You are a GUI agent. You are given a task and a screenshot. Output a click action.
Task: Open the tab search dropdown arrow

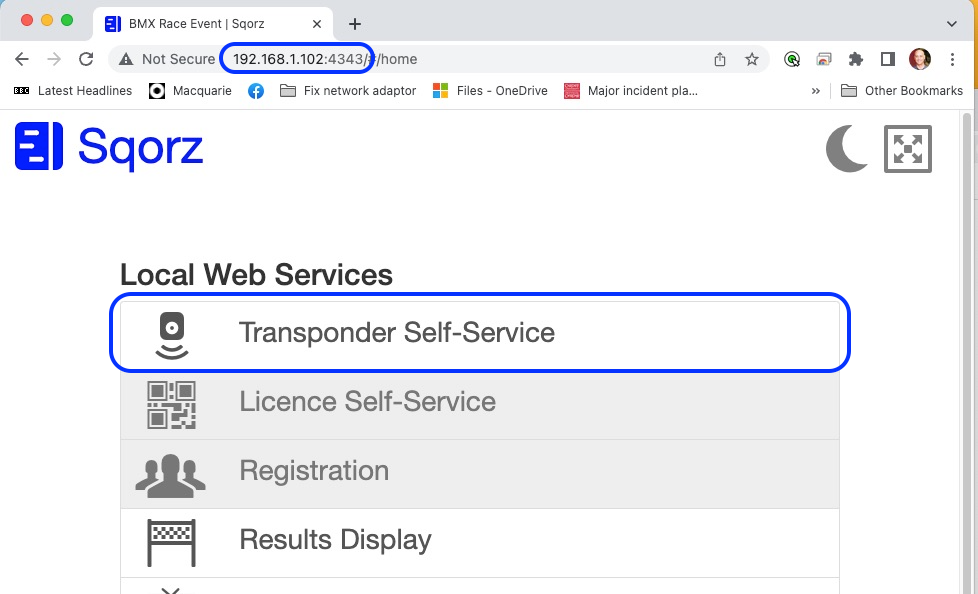coord(951,24)
